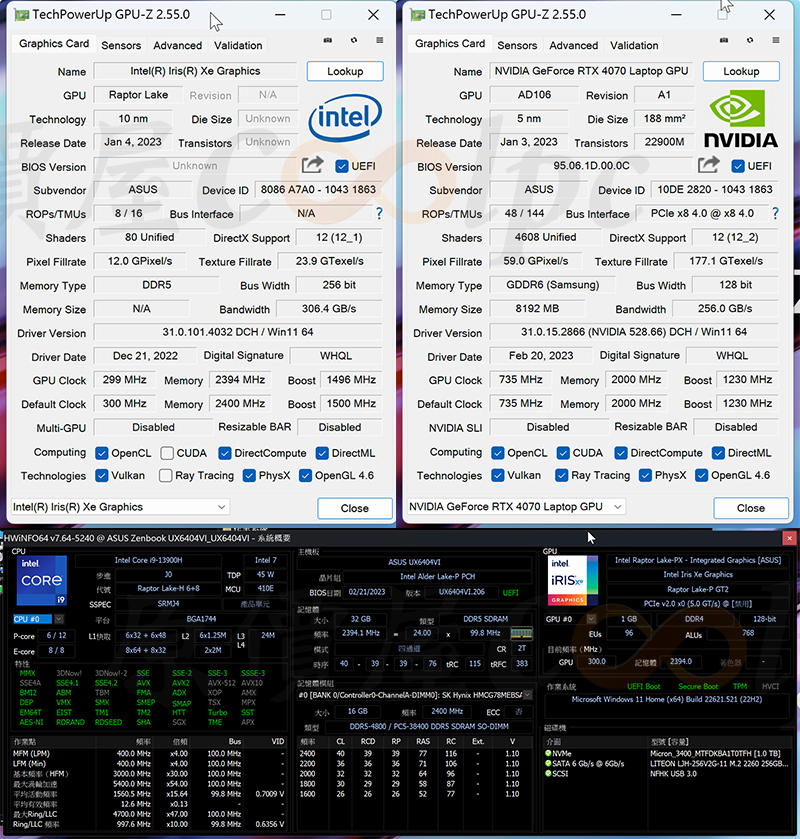Screen dimensions: 800x839
Task: Switch to Sensors tab in Intel GPU-Z window
Action: [121, 45]
